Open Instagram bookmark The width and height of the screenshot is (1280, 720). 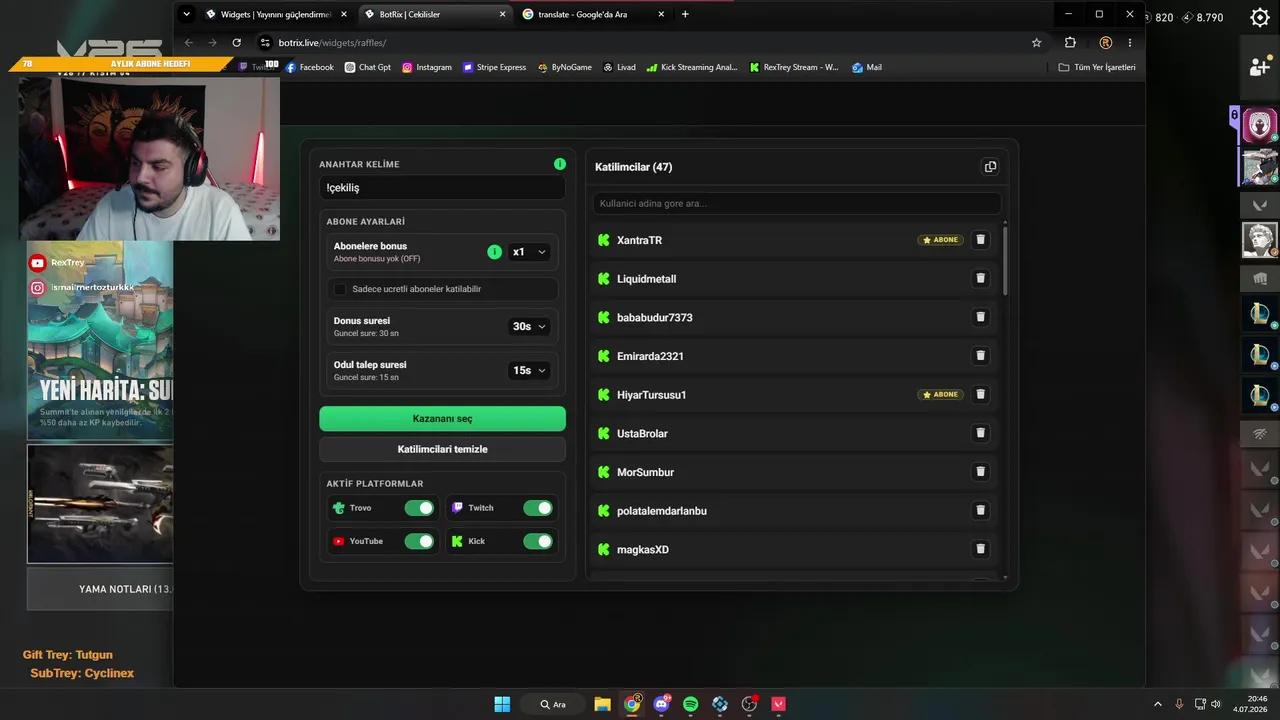(x=427, y=67)
